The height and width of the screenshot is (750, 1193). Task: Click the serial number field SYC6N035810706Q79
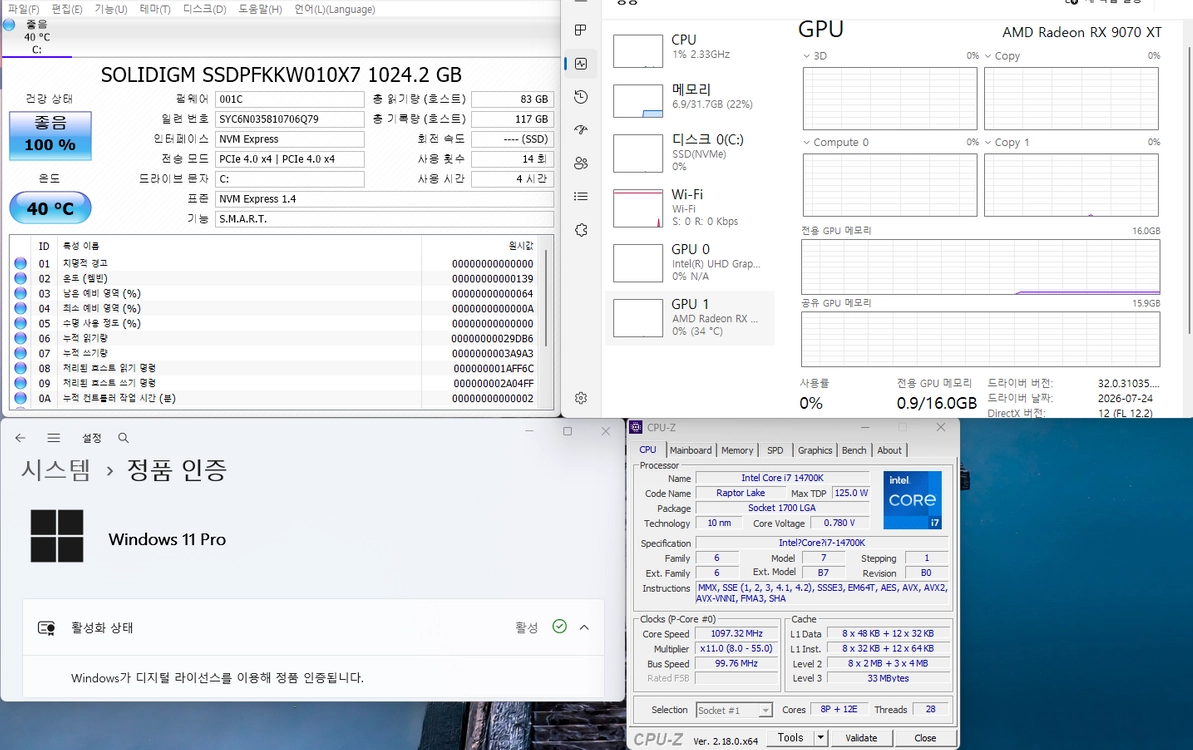[x=290, y=119]
